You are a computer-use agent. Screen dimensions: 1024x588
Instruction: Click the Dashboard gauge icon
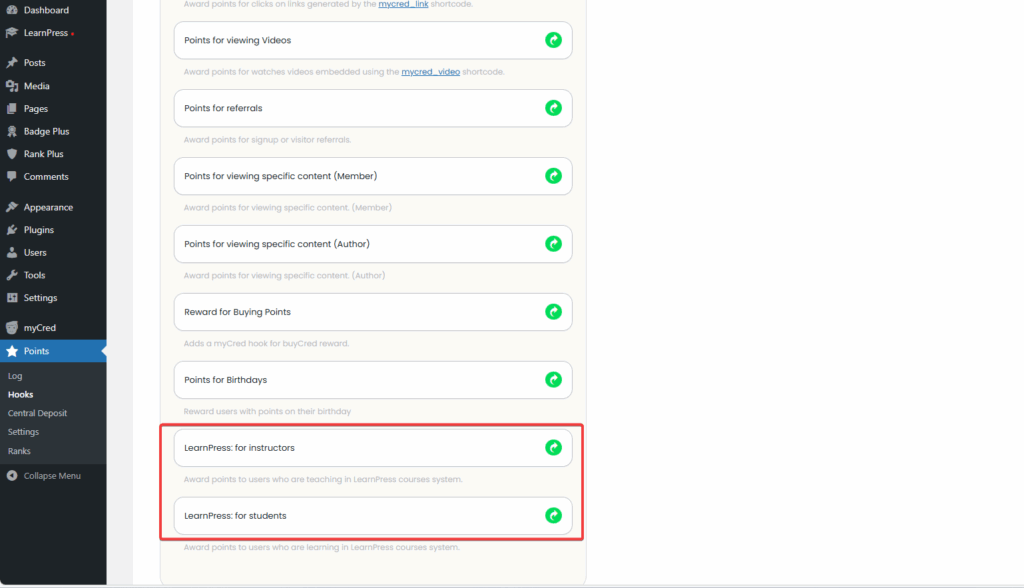click(x=12, y=10)
